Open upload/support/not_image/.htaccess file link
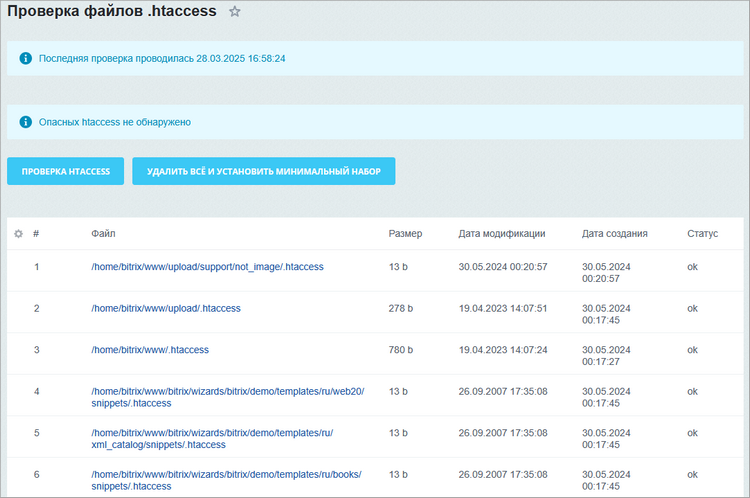Viewport: 750px width, 498px height. click(207, 267)
